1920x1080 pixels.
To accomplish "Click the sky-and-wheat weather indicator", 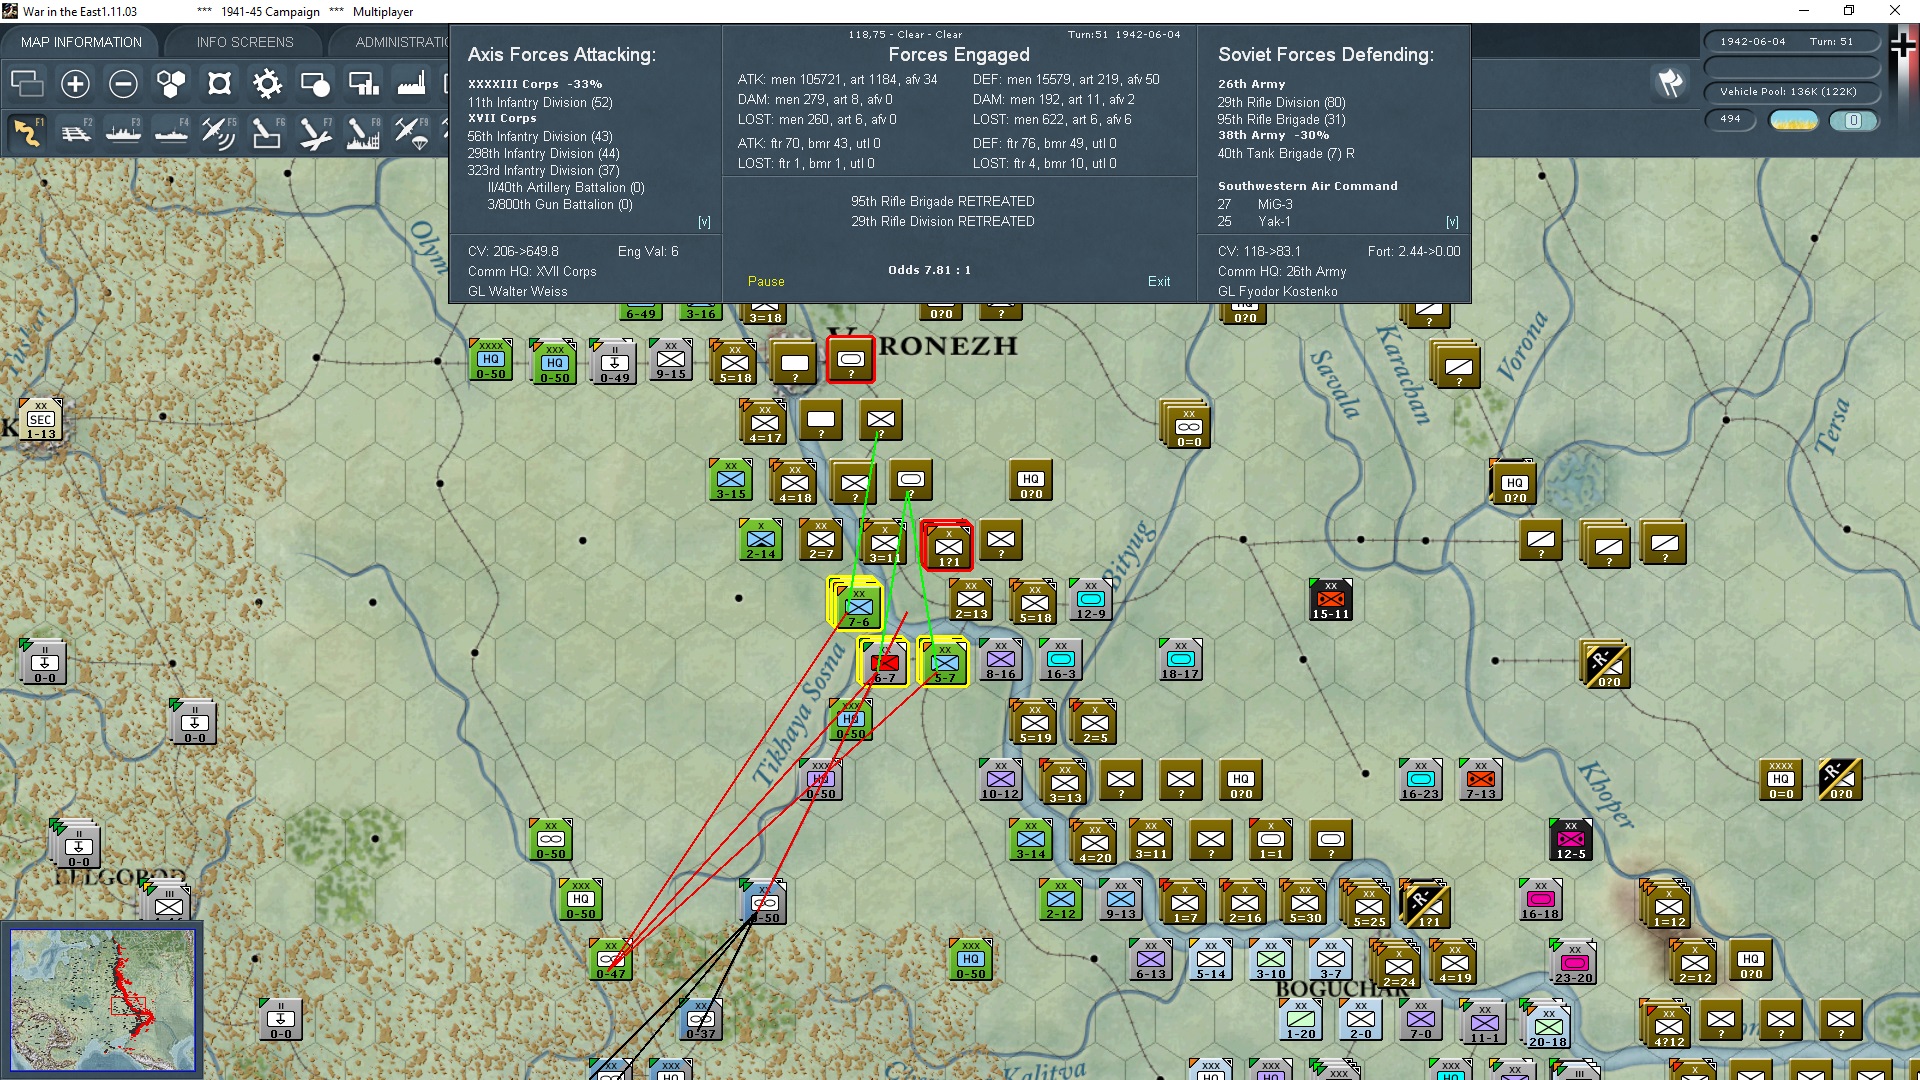I will (1794, 120).
